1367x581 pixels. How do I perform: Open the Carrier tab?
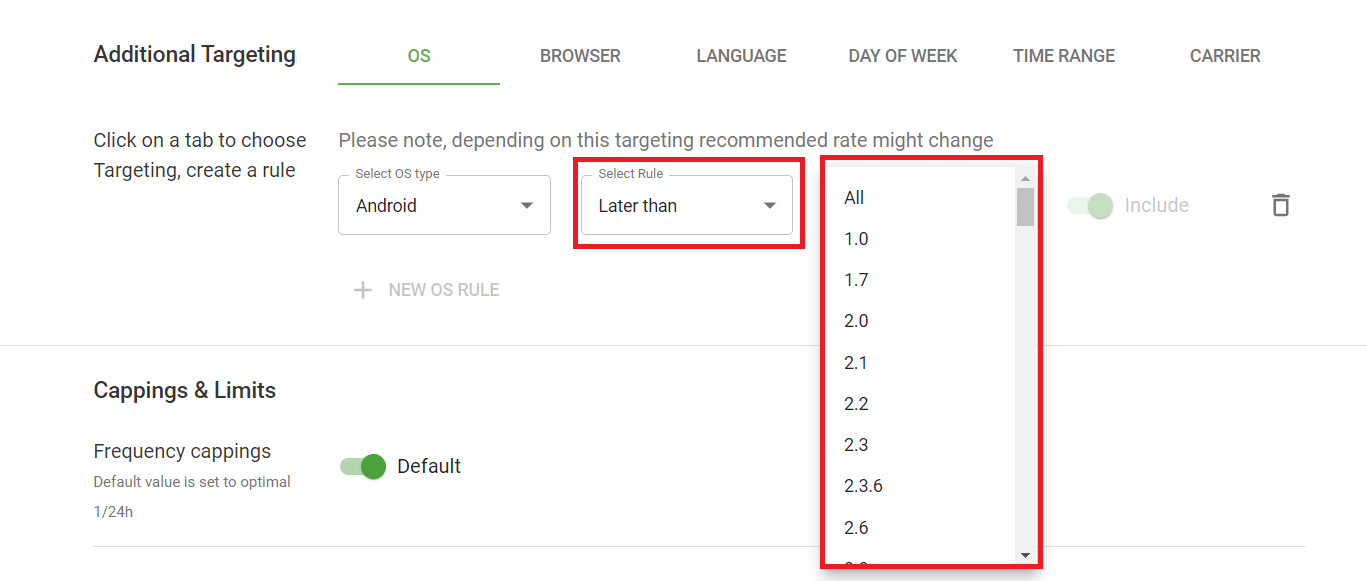pyautogui.click(x=1225, y=56)
